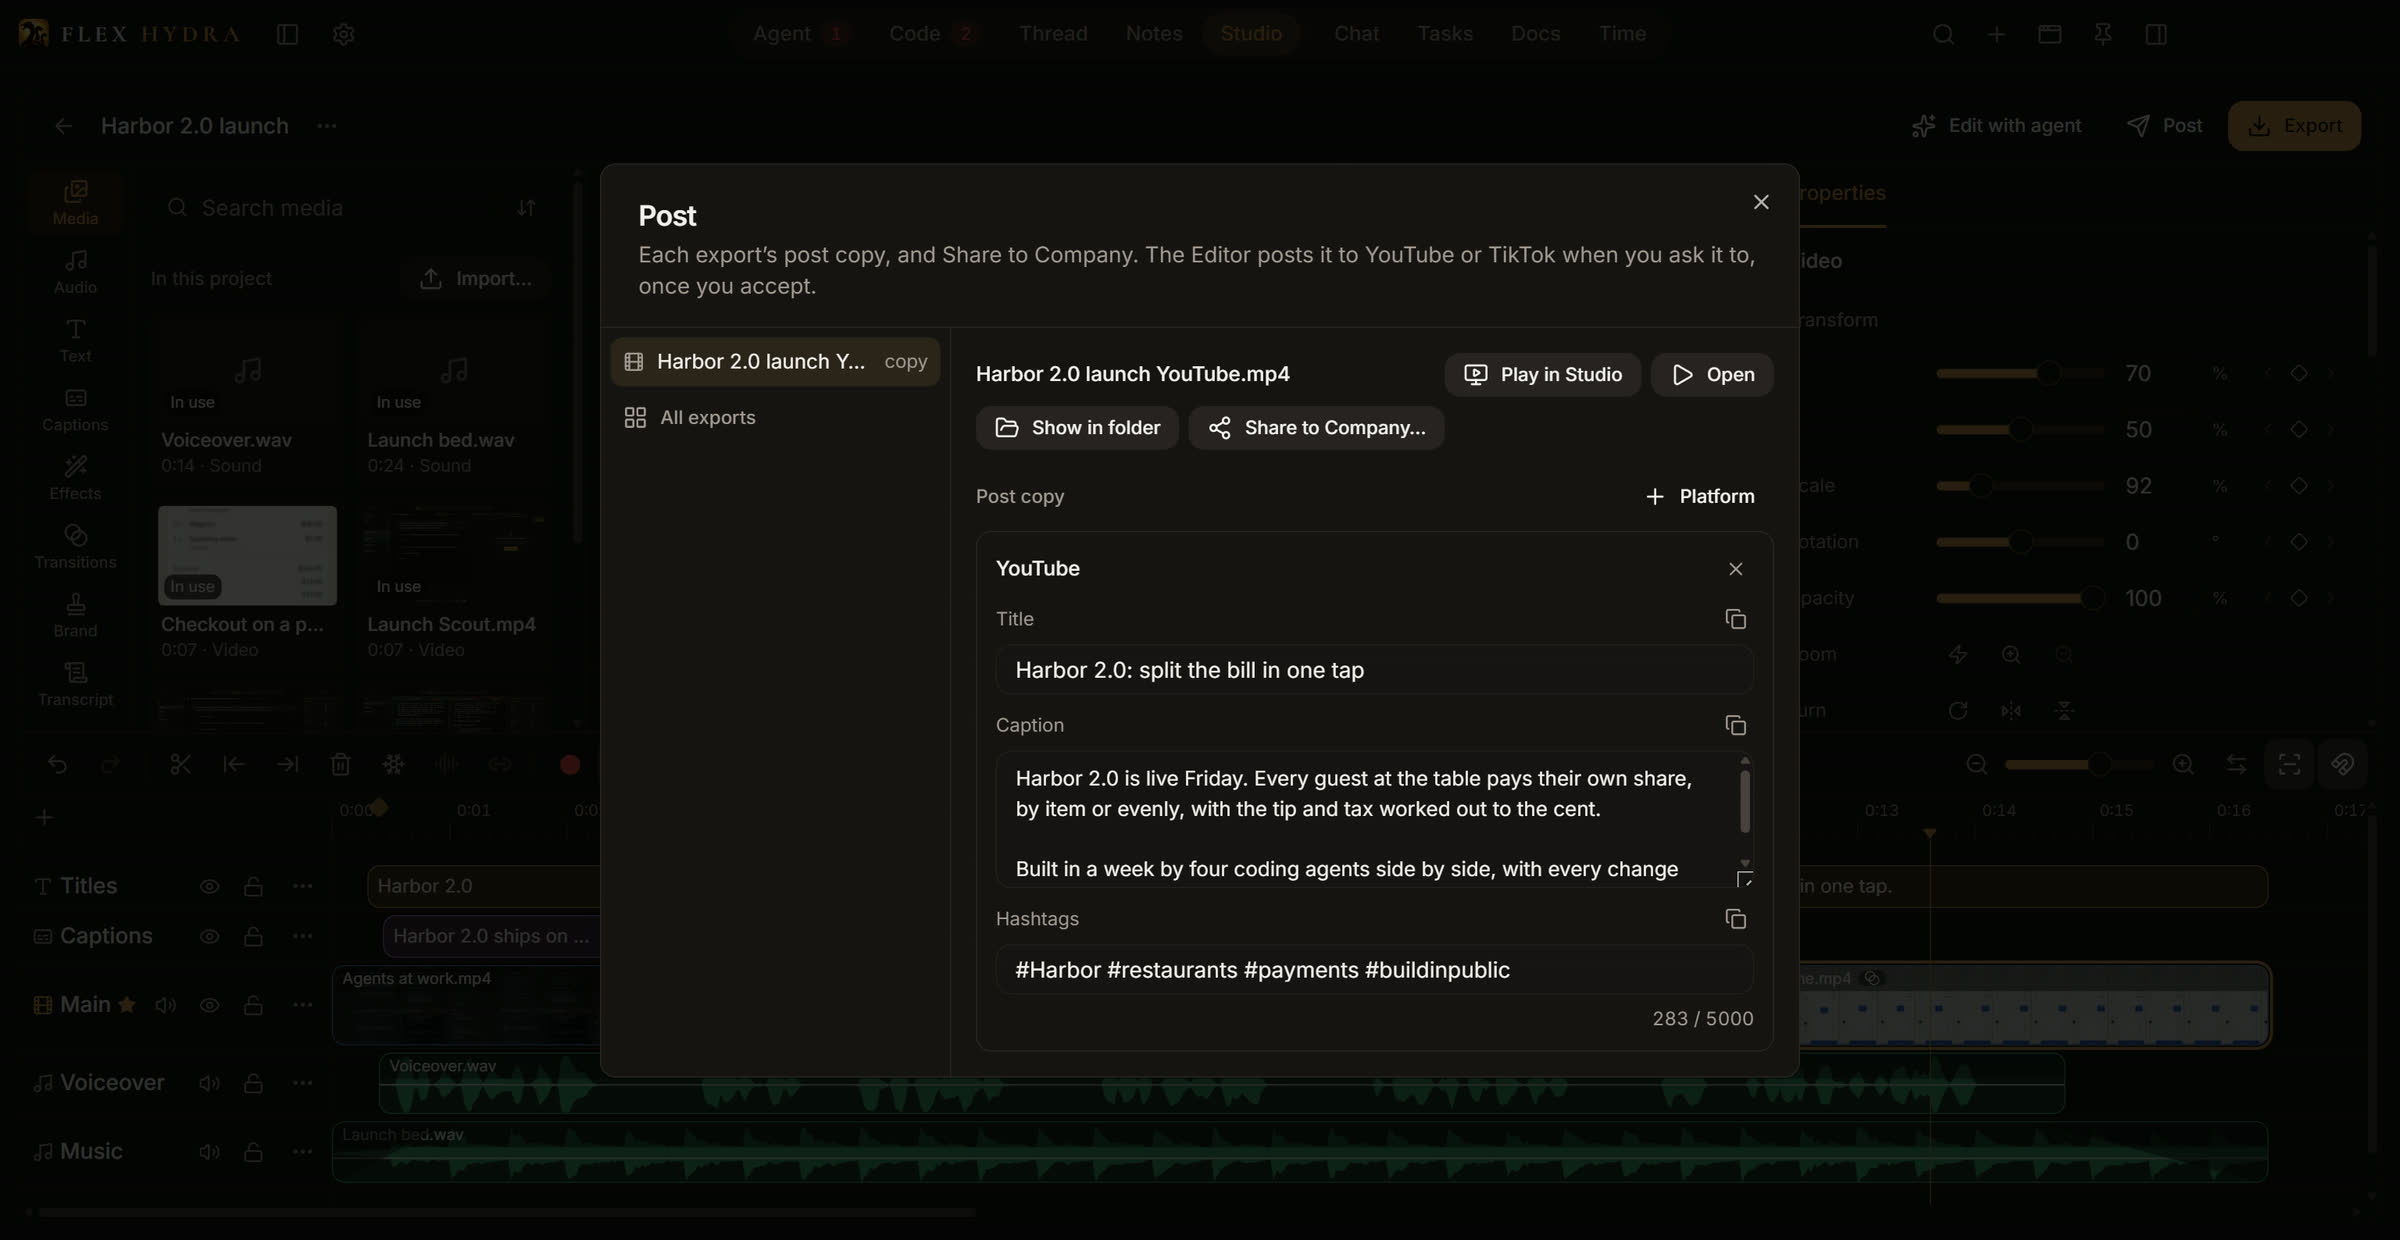The height and width of the screenshot is (1240, 2400).
Task: Mute the Voiceover track
Action: pos(209,1083)
